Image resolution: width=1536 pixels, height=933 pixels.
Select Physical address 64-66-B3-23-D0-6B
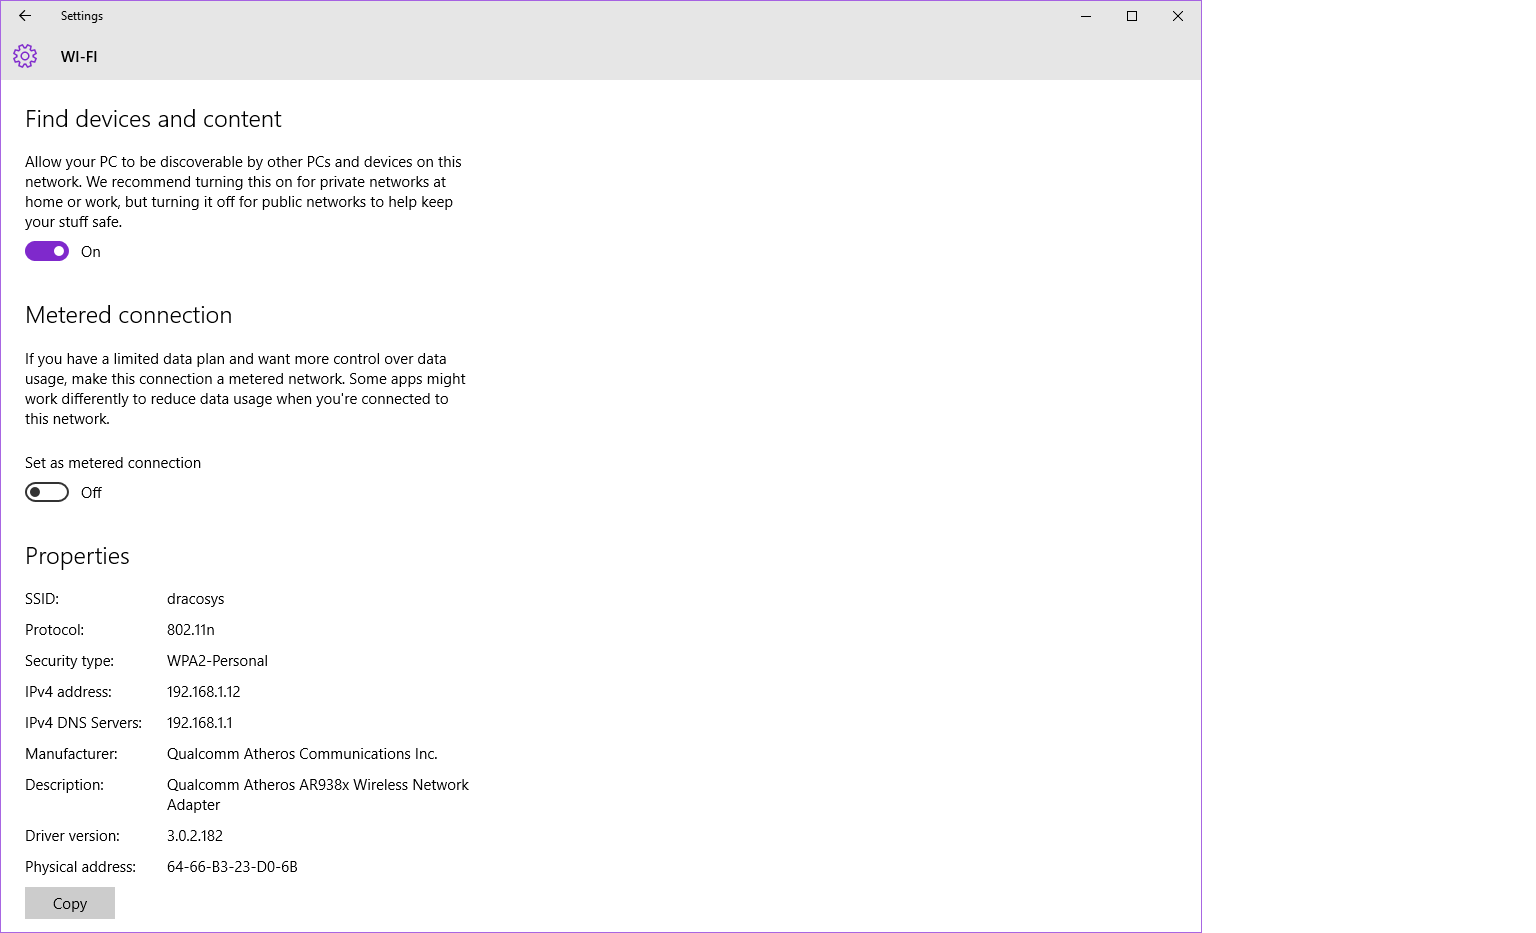[232, 867]
